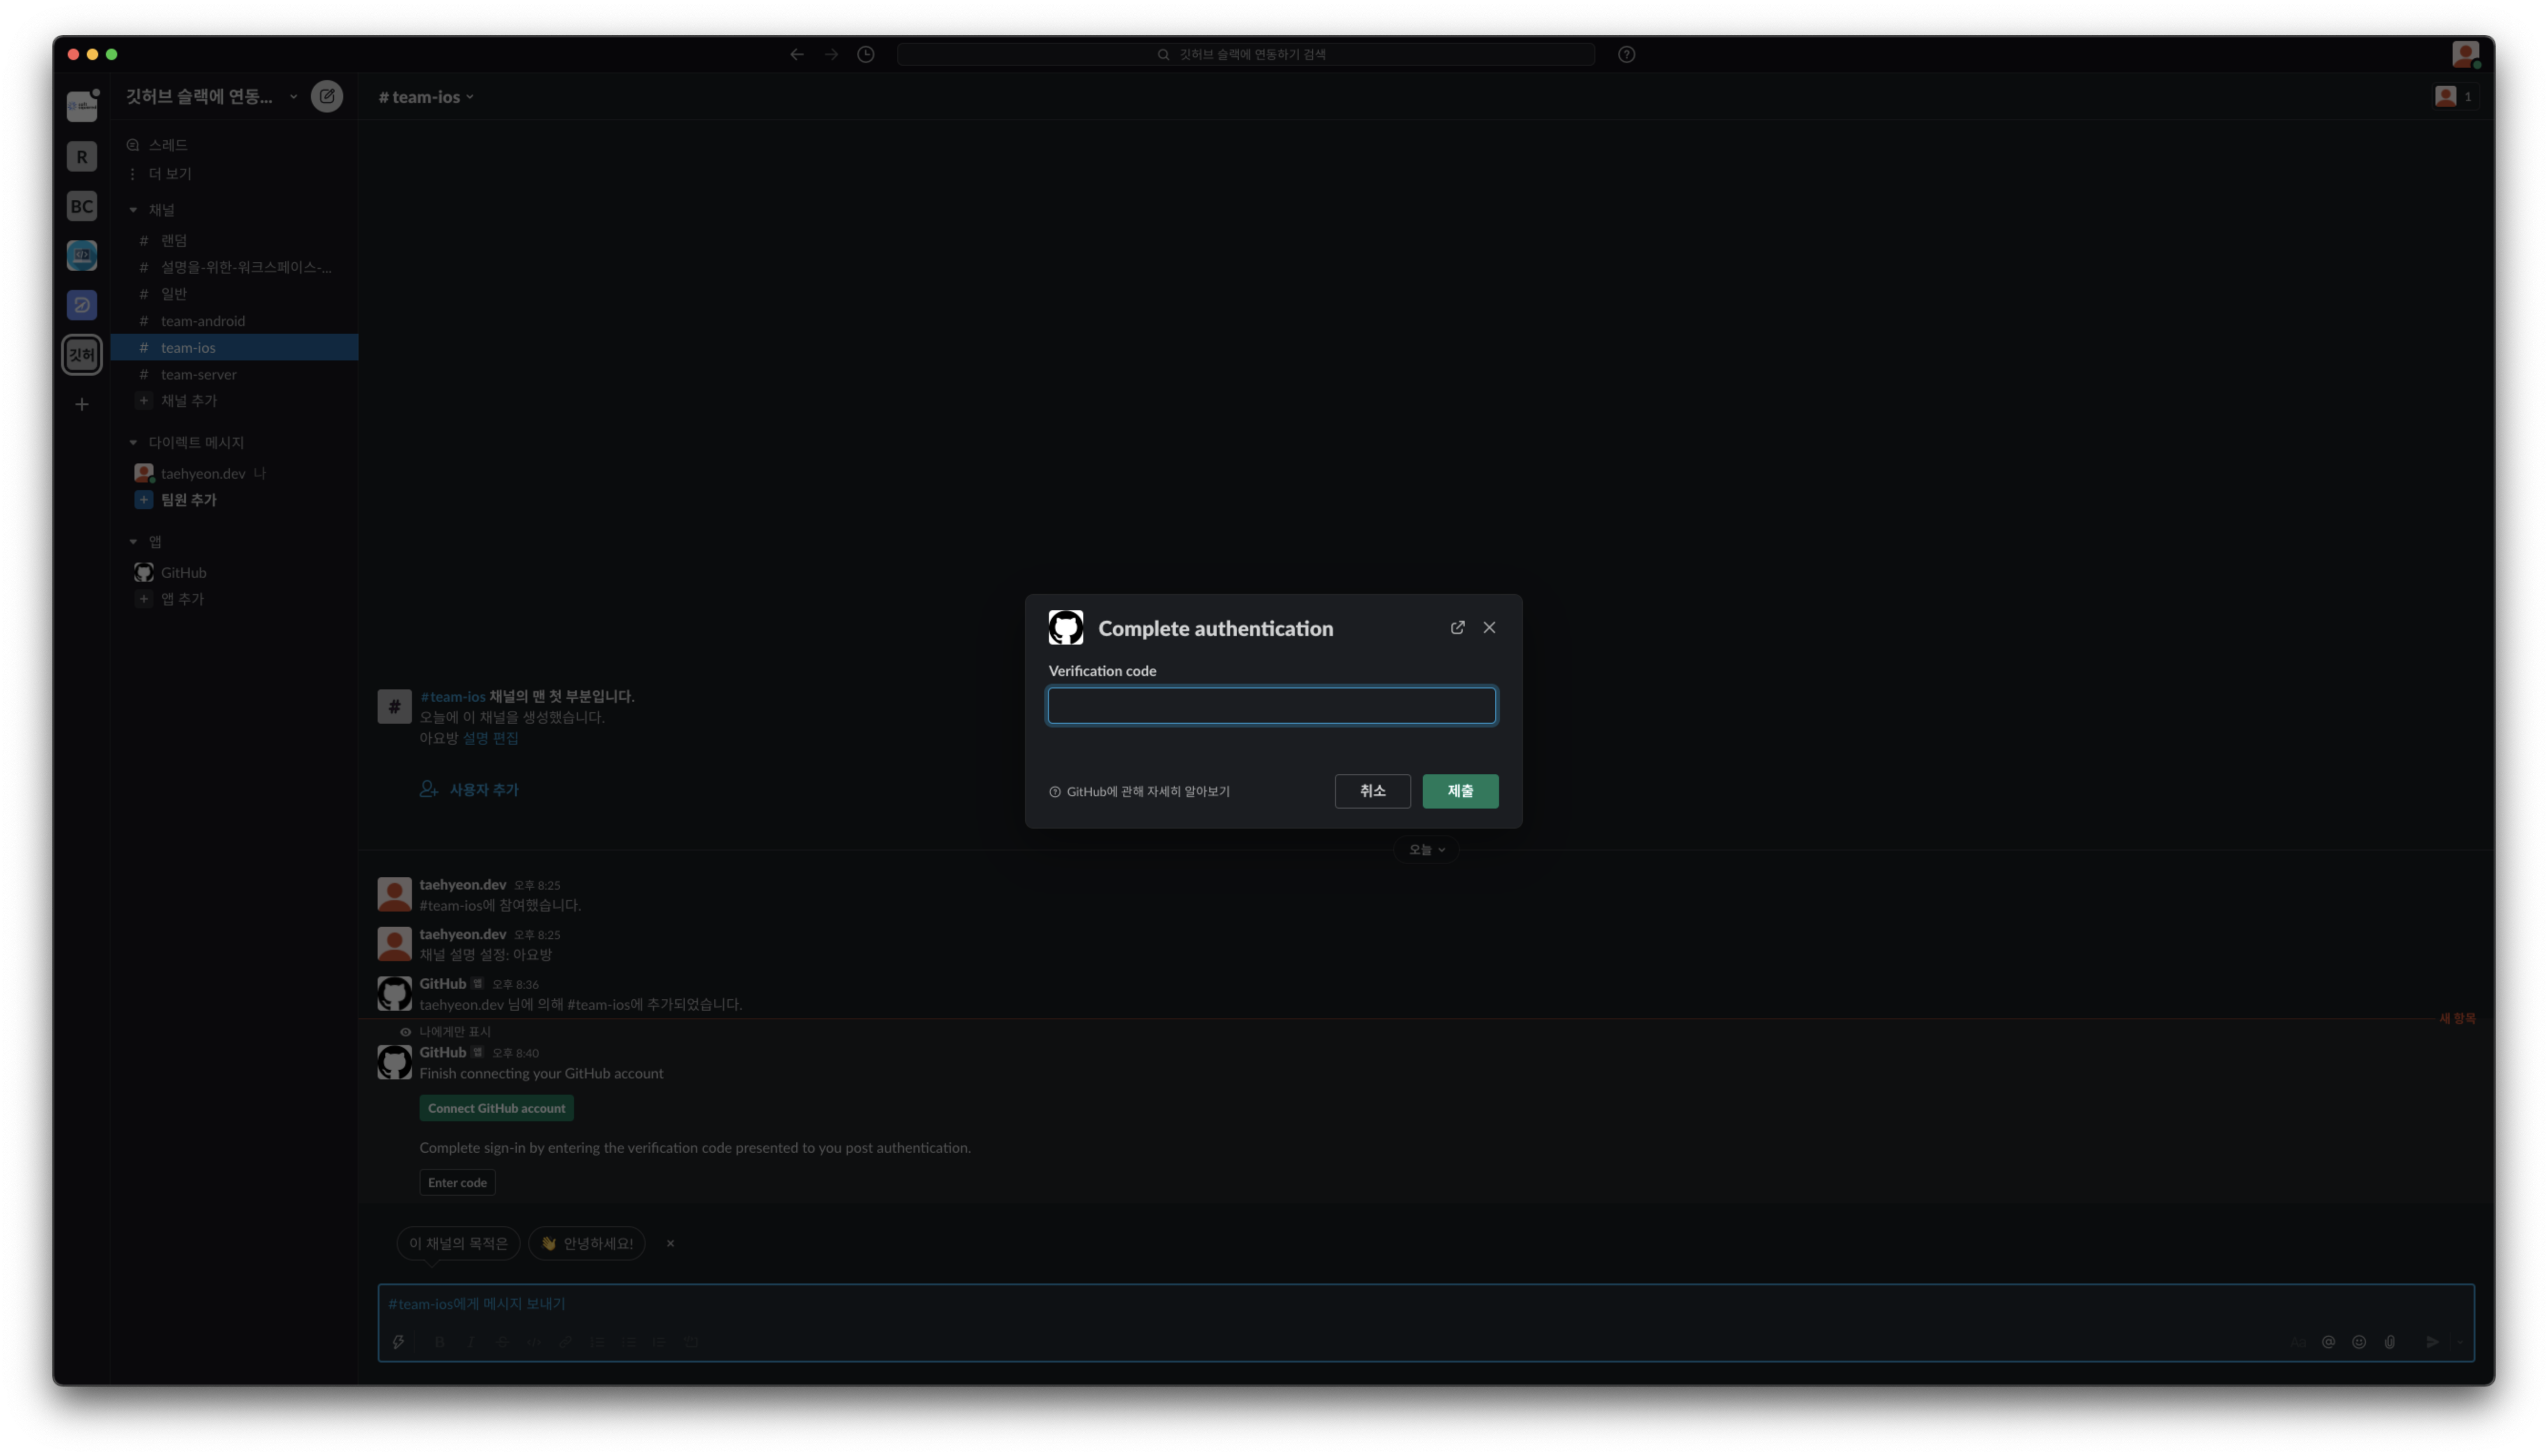Pop out the authentication dialog window
Image resolution: width=2548 pixels, height=1456 pixels.
[x=1457, y=627]
